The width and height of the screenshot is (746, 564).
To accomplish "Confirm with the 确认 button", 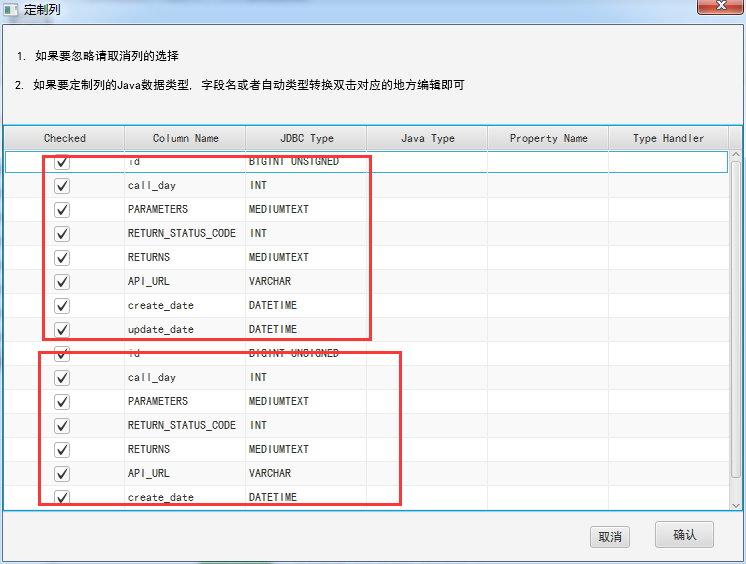I will point(684,534).
